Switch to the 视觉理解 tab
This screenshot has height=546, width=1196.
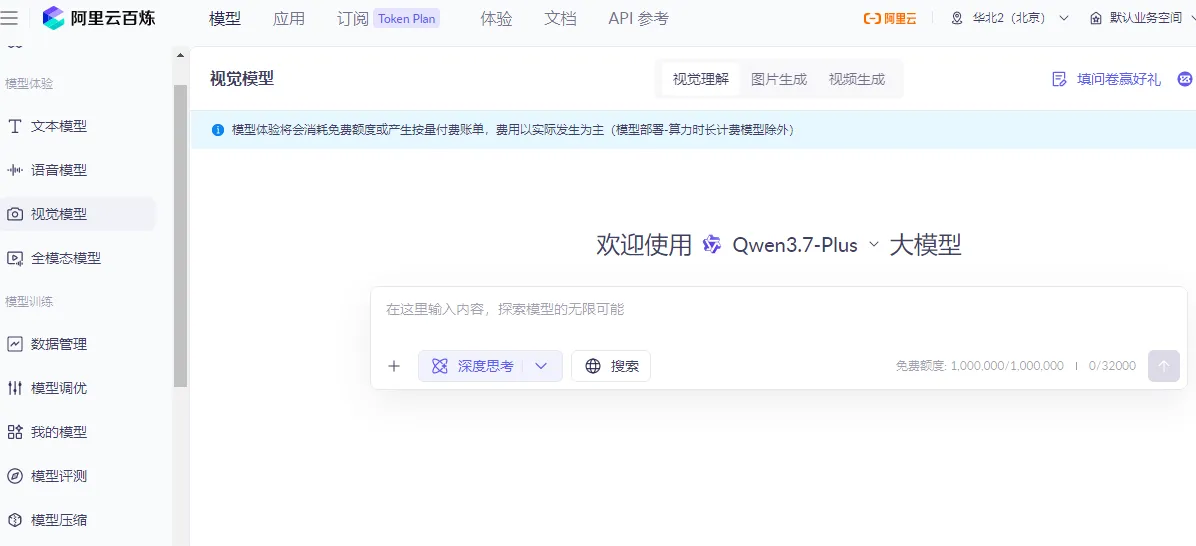pyautogui.click(x=700, y=79)
